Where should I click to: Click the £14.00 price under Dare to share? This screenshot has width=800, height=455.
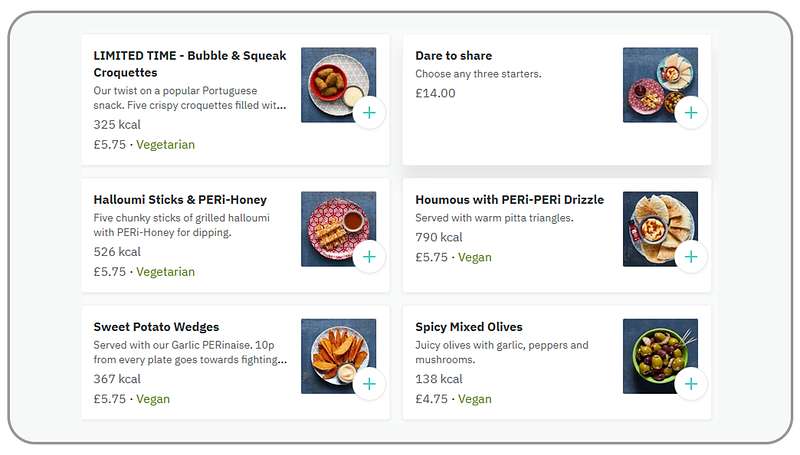click(435, 93)
